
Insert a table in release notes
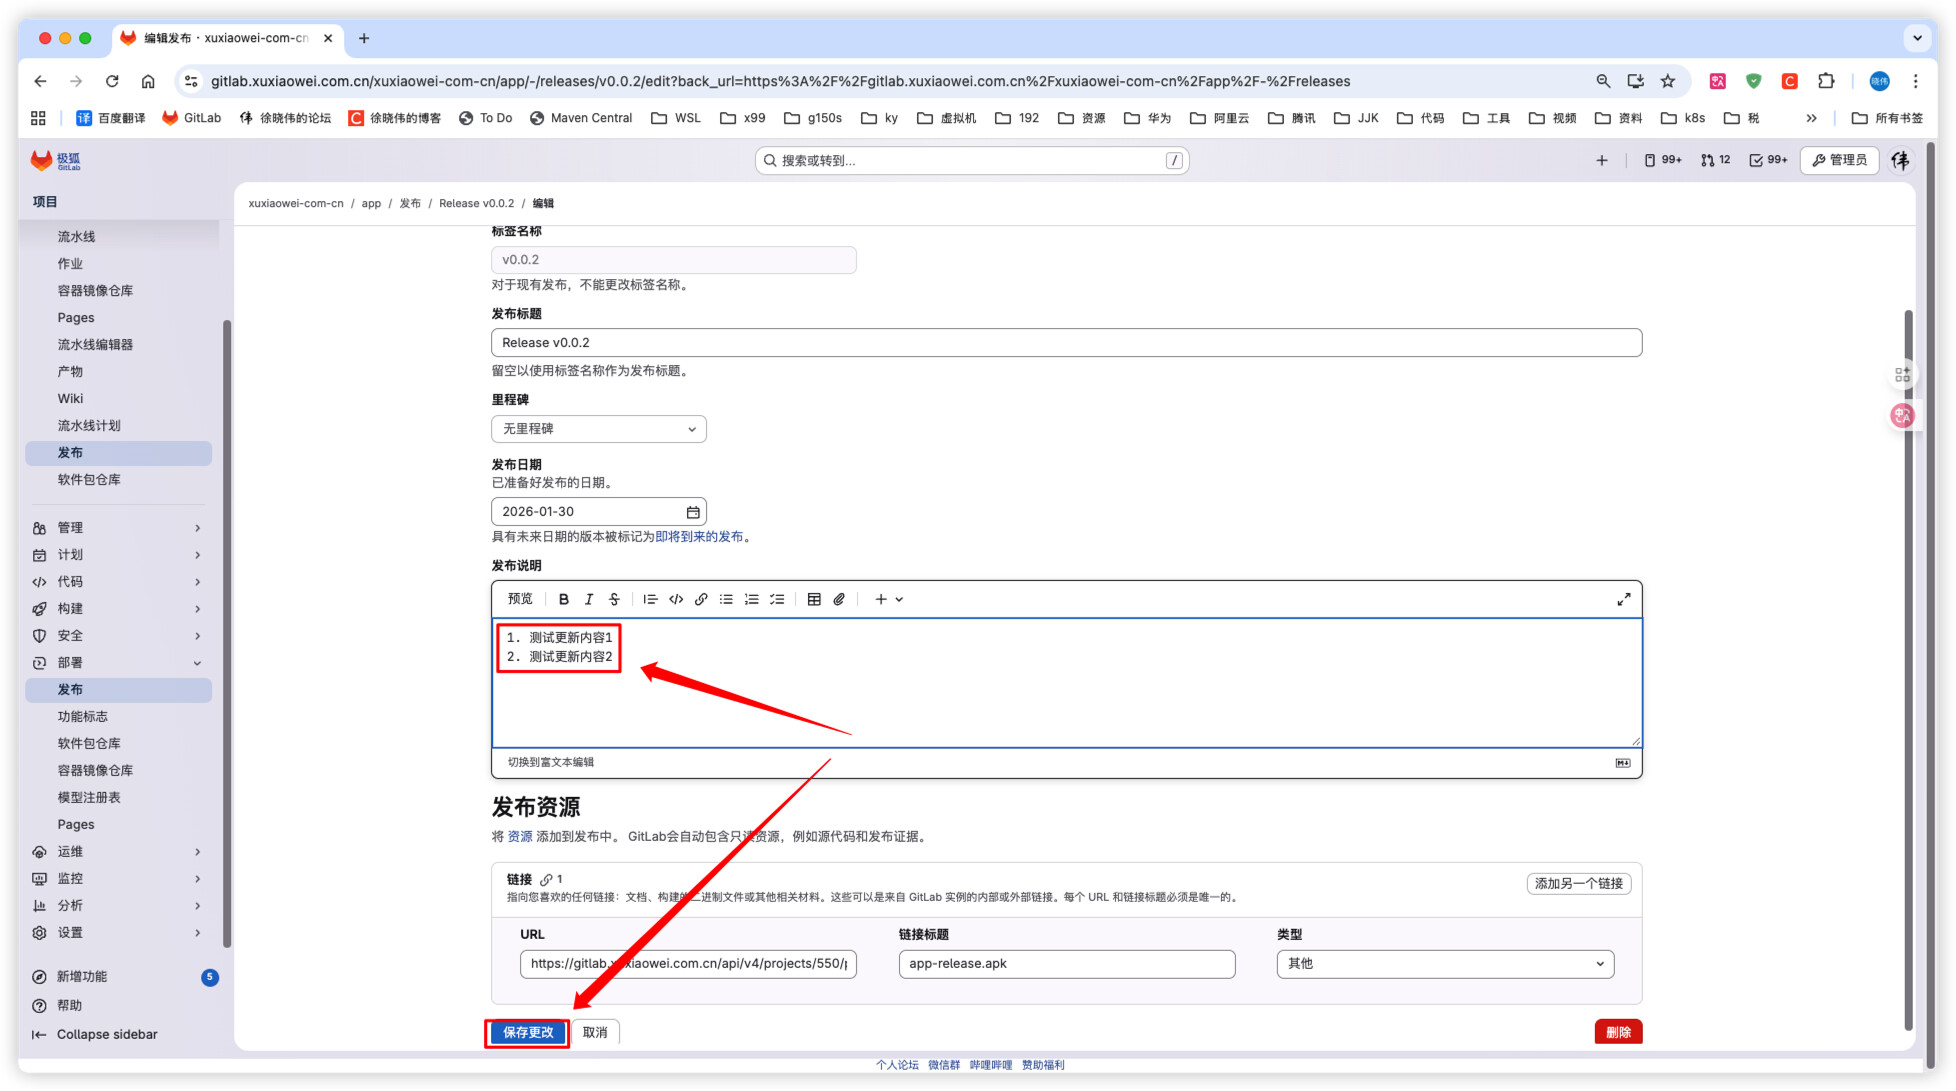[814, 599]
